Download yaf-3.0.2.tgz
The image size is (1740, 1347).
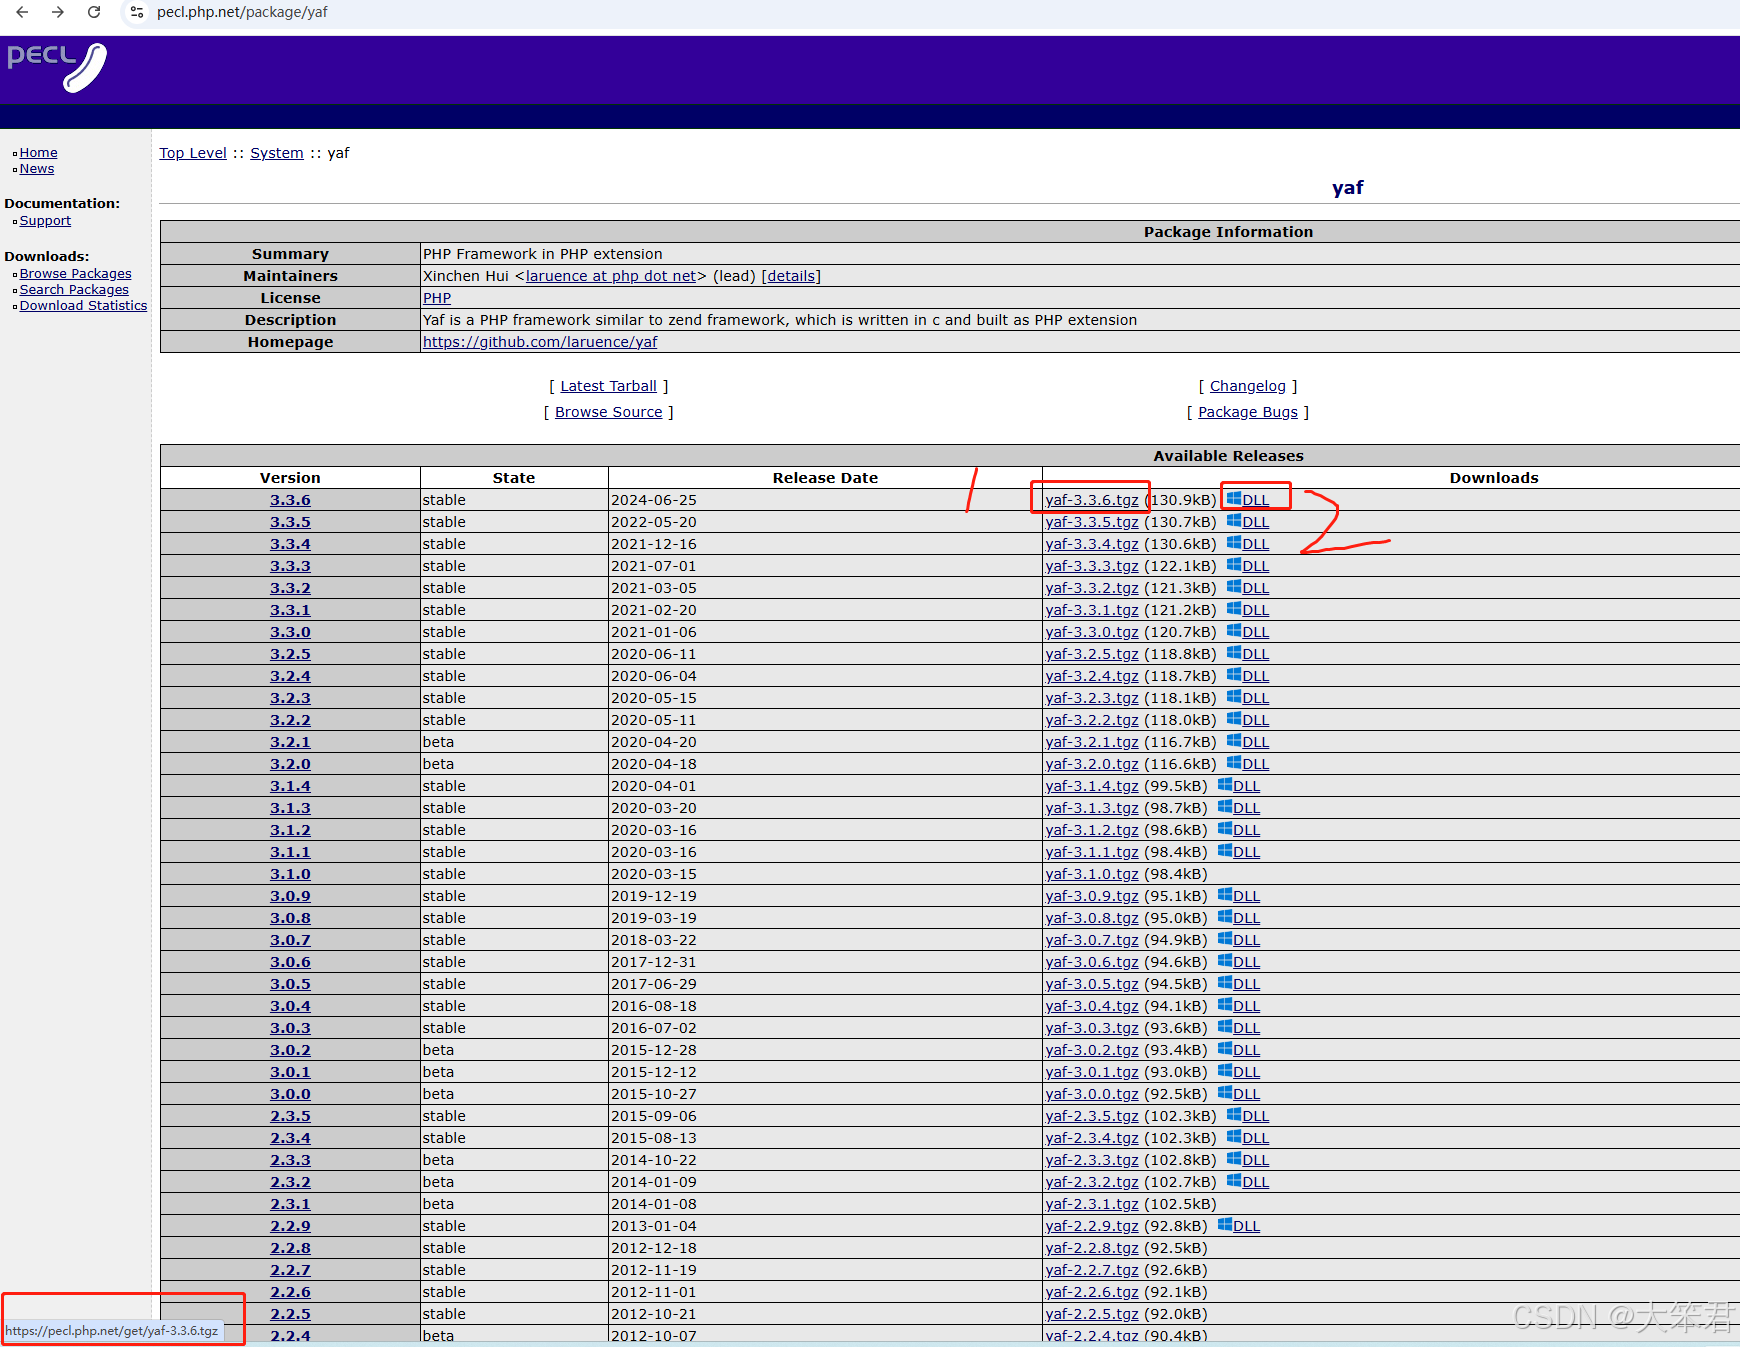pos(1092,1050)
